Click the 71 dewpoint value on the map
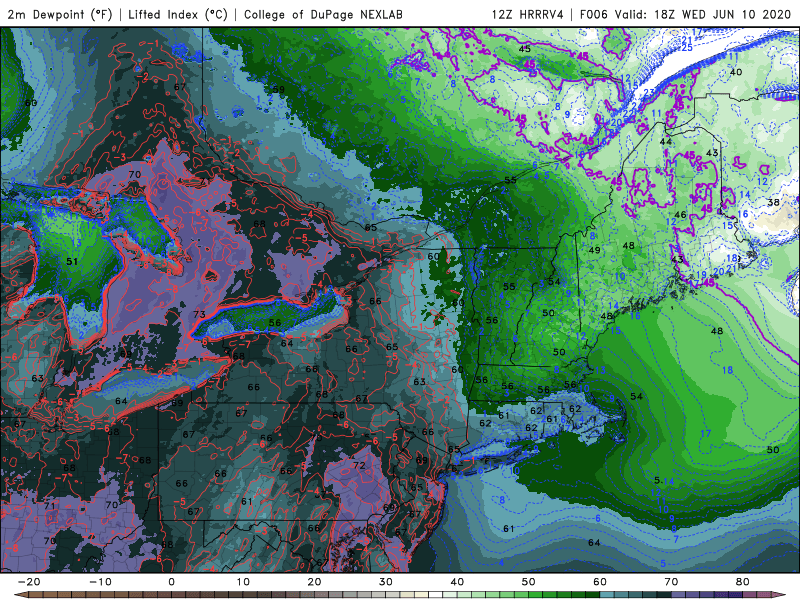The height and width of the screenshot is (600, 800). pyautogui.click(x=49, y=506)
